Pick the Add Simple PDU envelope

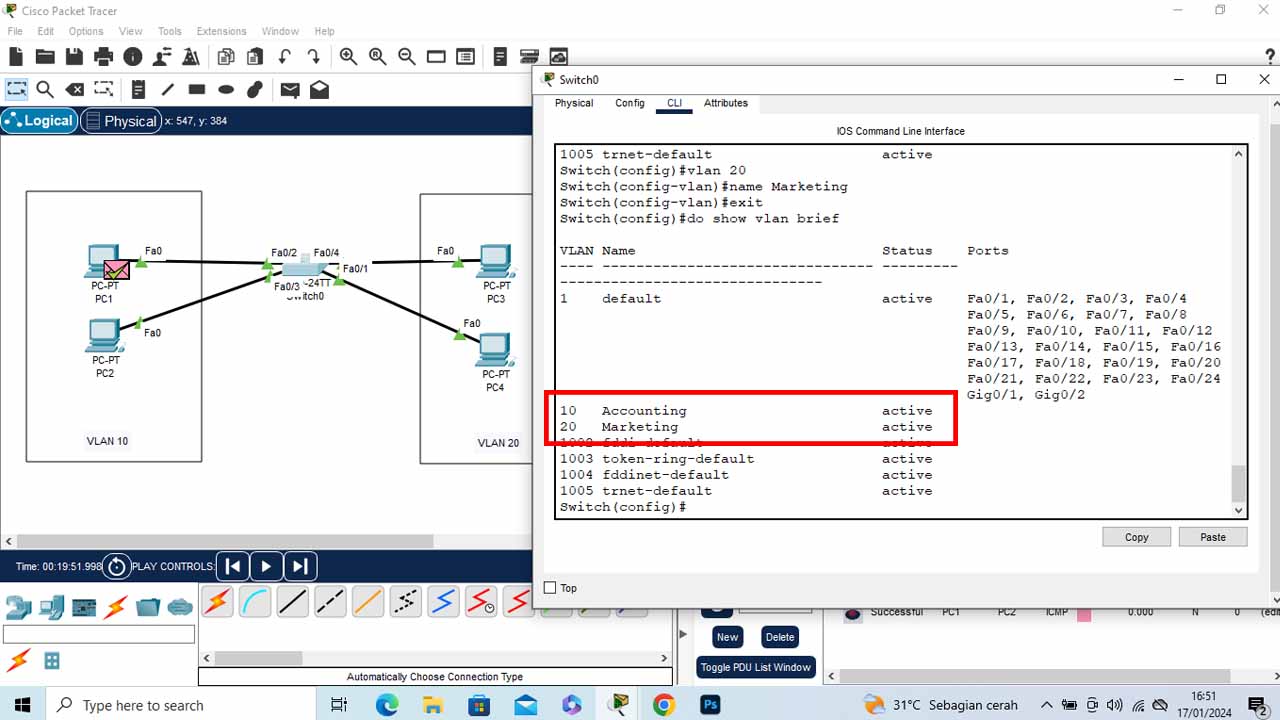(290, 89)
